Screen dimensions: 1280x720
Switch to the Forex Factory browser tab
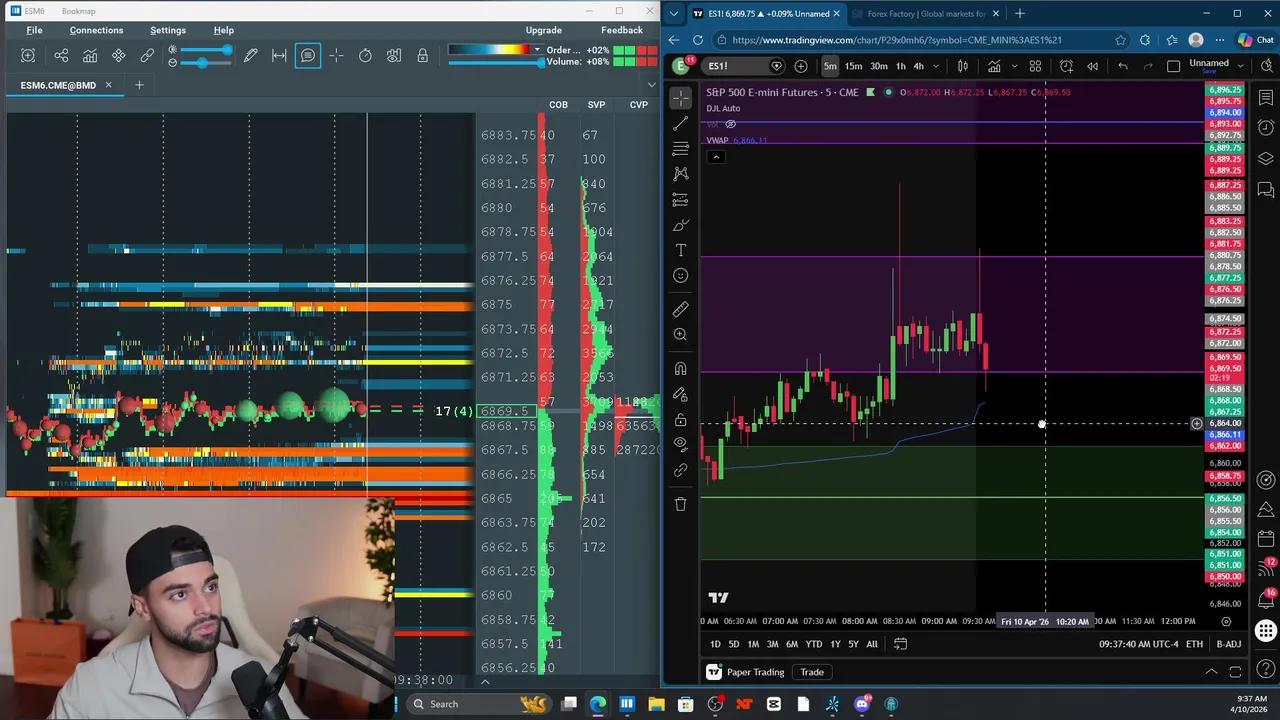click(926, 14)
